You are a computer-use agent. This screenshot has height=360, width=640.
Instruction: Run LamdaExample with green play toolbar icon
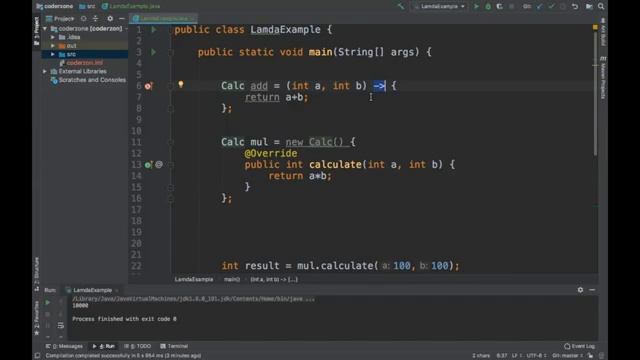[x=476, y=6]
